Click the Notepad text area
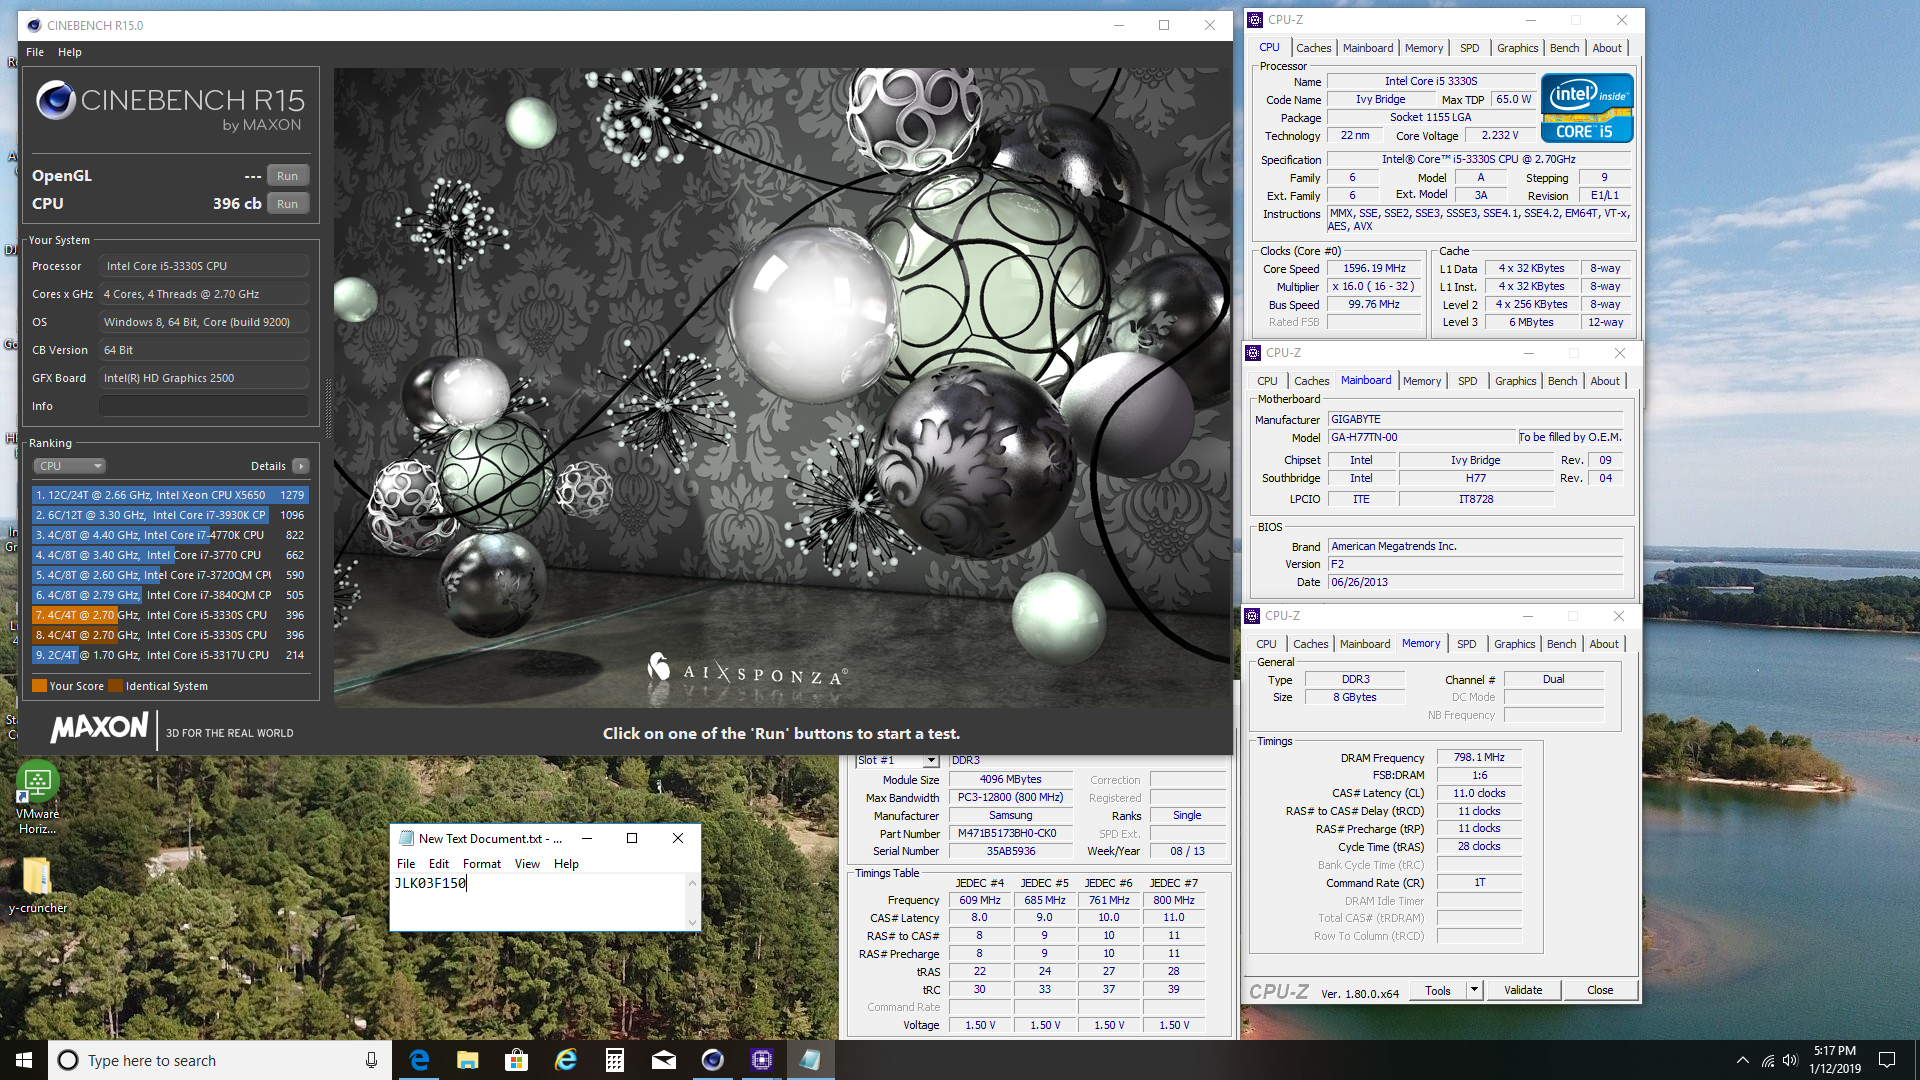 (x=538, y=901)
